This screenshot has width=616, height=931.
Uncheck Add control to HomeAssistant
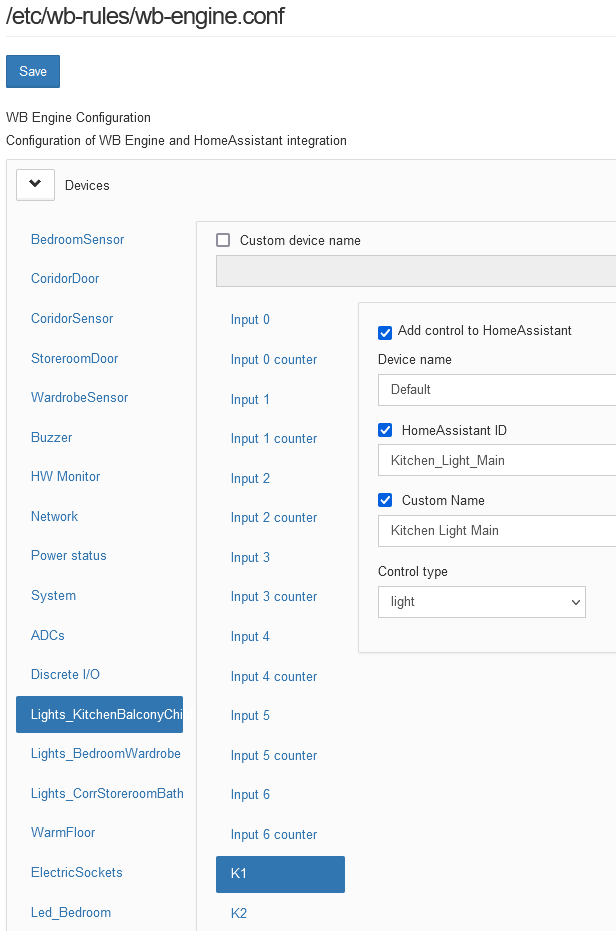click(x=385, y=332)
